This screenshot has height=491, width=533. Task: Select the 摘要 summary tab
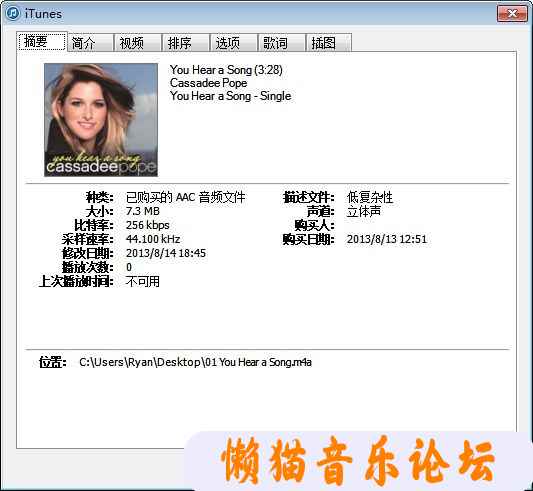(x=42, y=41)
